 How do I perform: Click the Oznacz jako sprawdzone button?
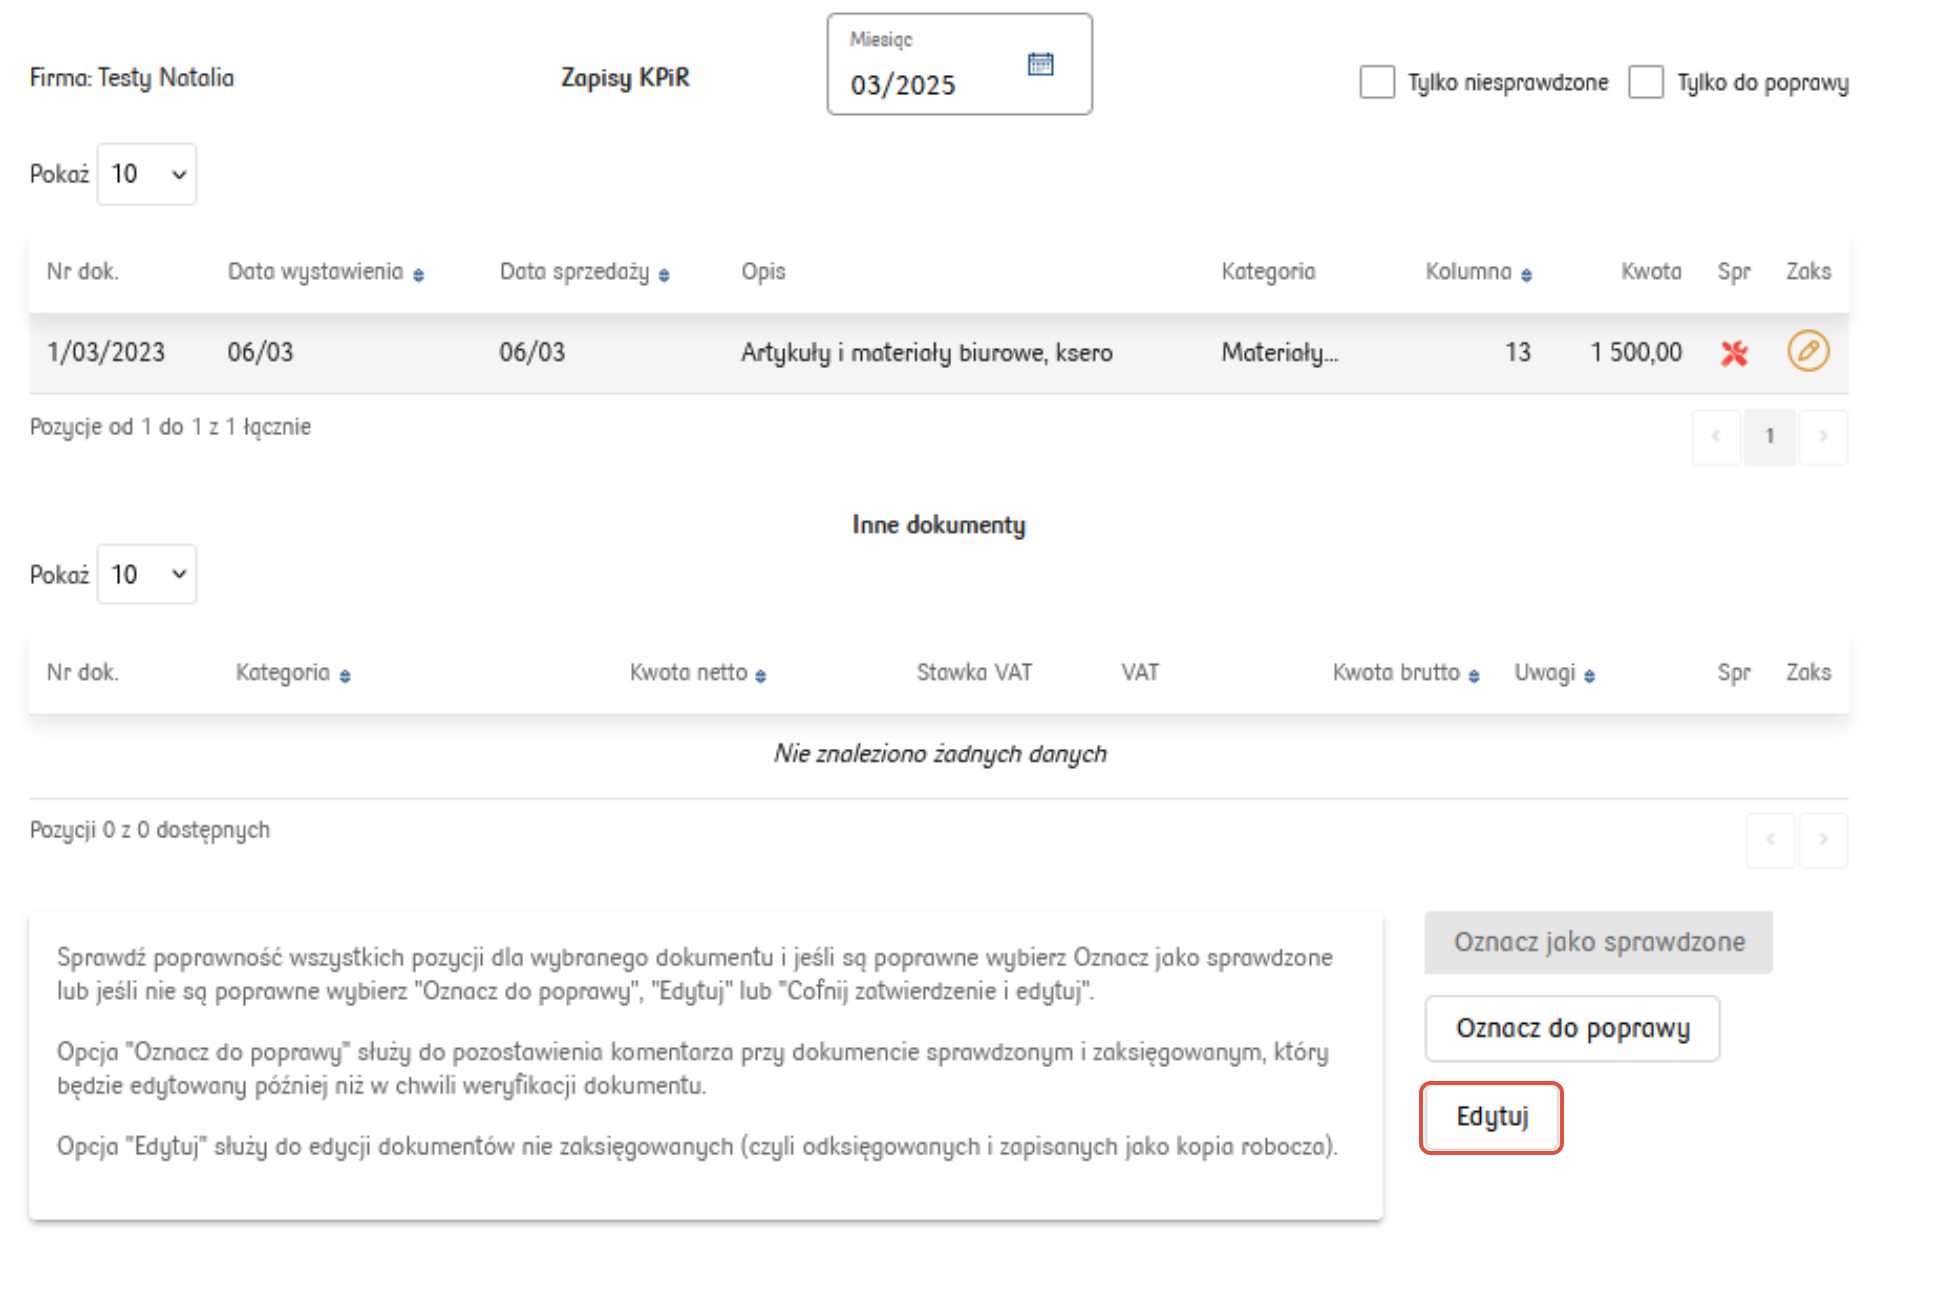(1598, 942)
